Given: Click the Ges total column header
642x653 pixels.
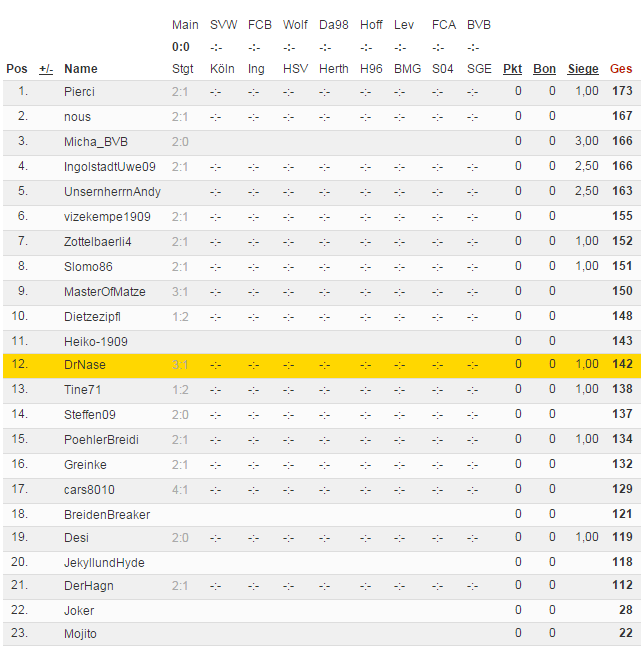Looking at the screenshot, I should pyautogui.click(x=621, y=69).
